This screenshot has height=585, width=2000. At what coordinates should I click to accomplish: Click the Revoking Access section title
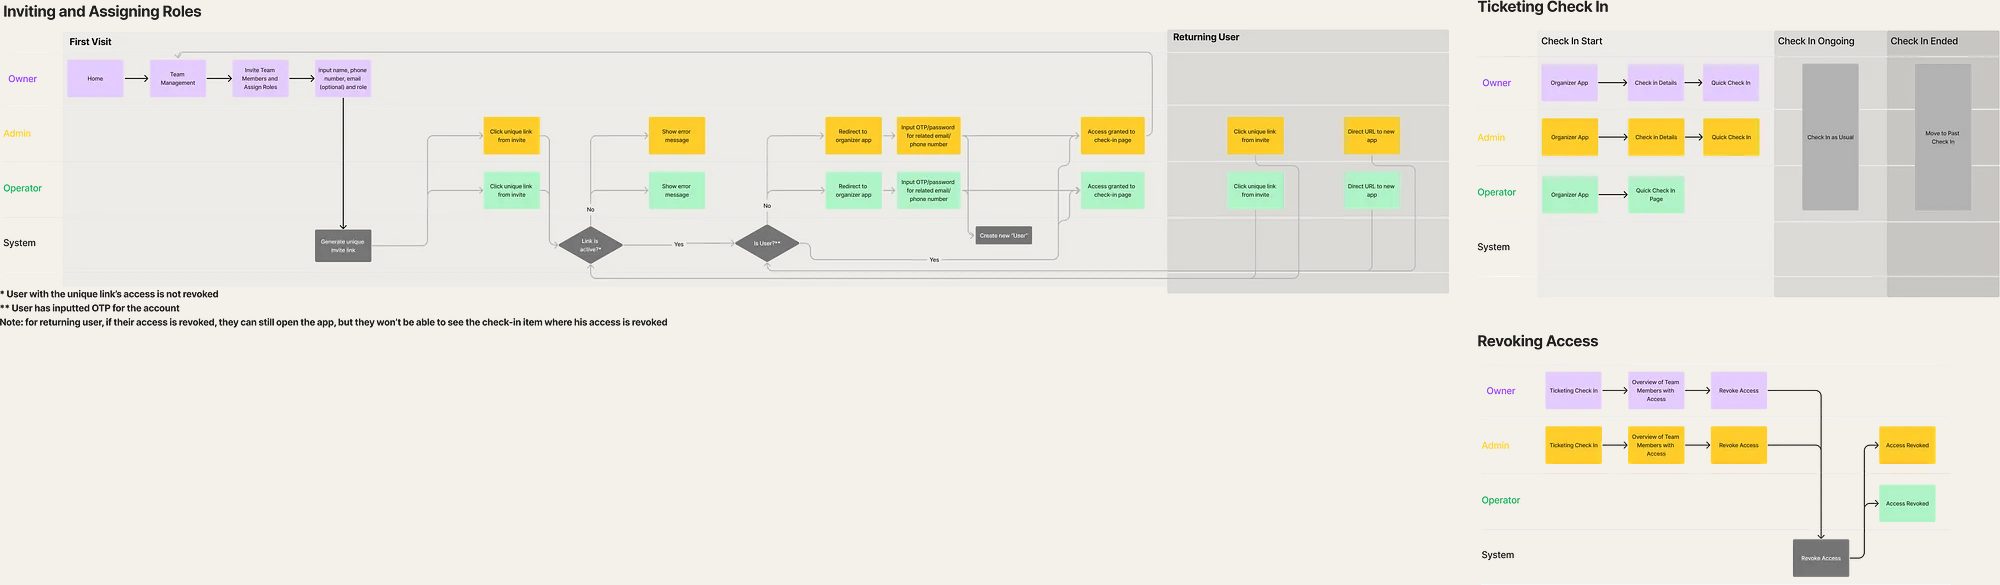pyautogui.click(x=1537, y=341)
